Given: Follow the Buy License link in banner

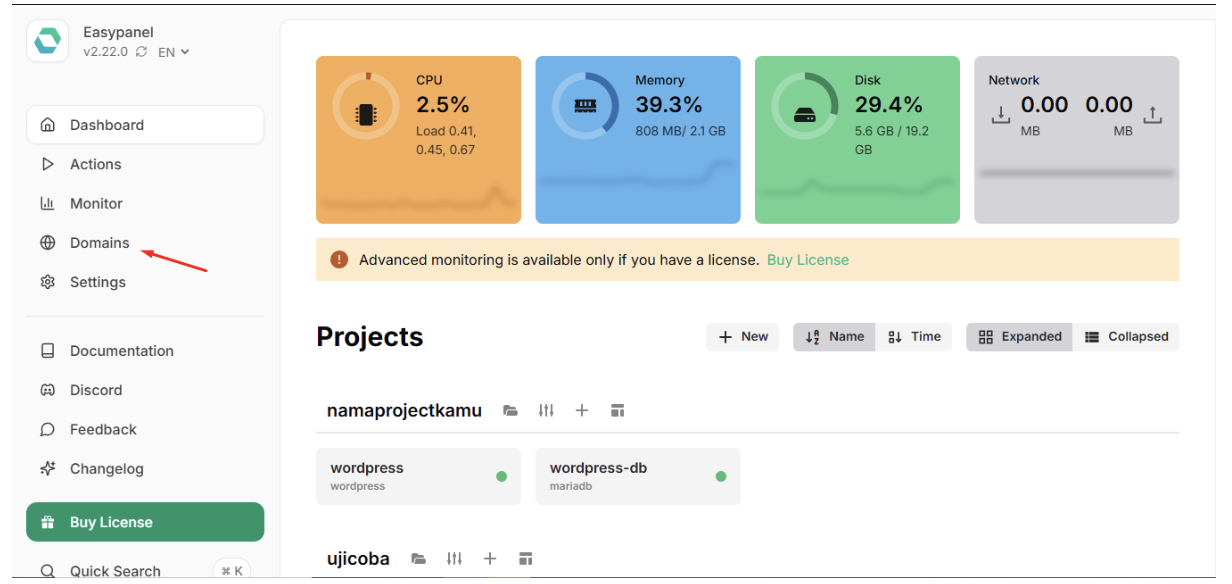Looking at the screenshot, I should point(808,260).
